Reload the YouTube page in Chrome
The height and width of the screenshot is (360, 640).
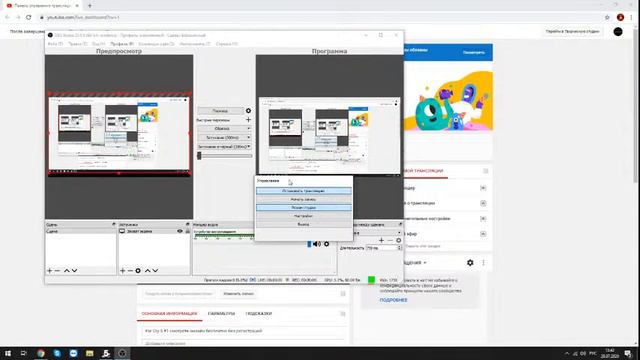pyautogui.click(x=29, y=17)
